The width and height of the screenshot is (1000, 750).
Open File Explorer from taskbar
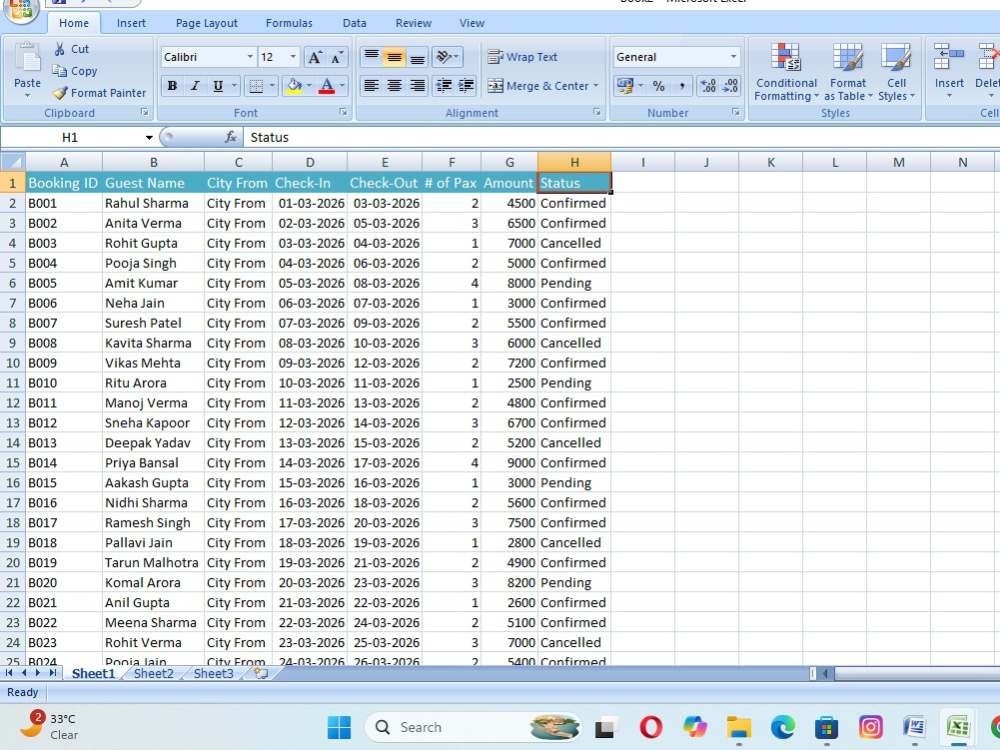739,727
